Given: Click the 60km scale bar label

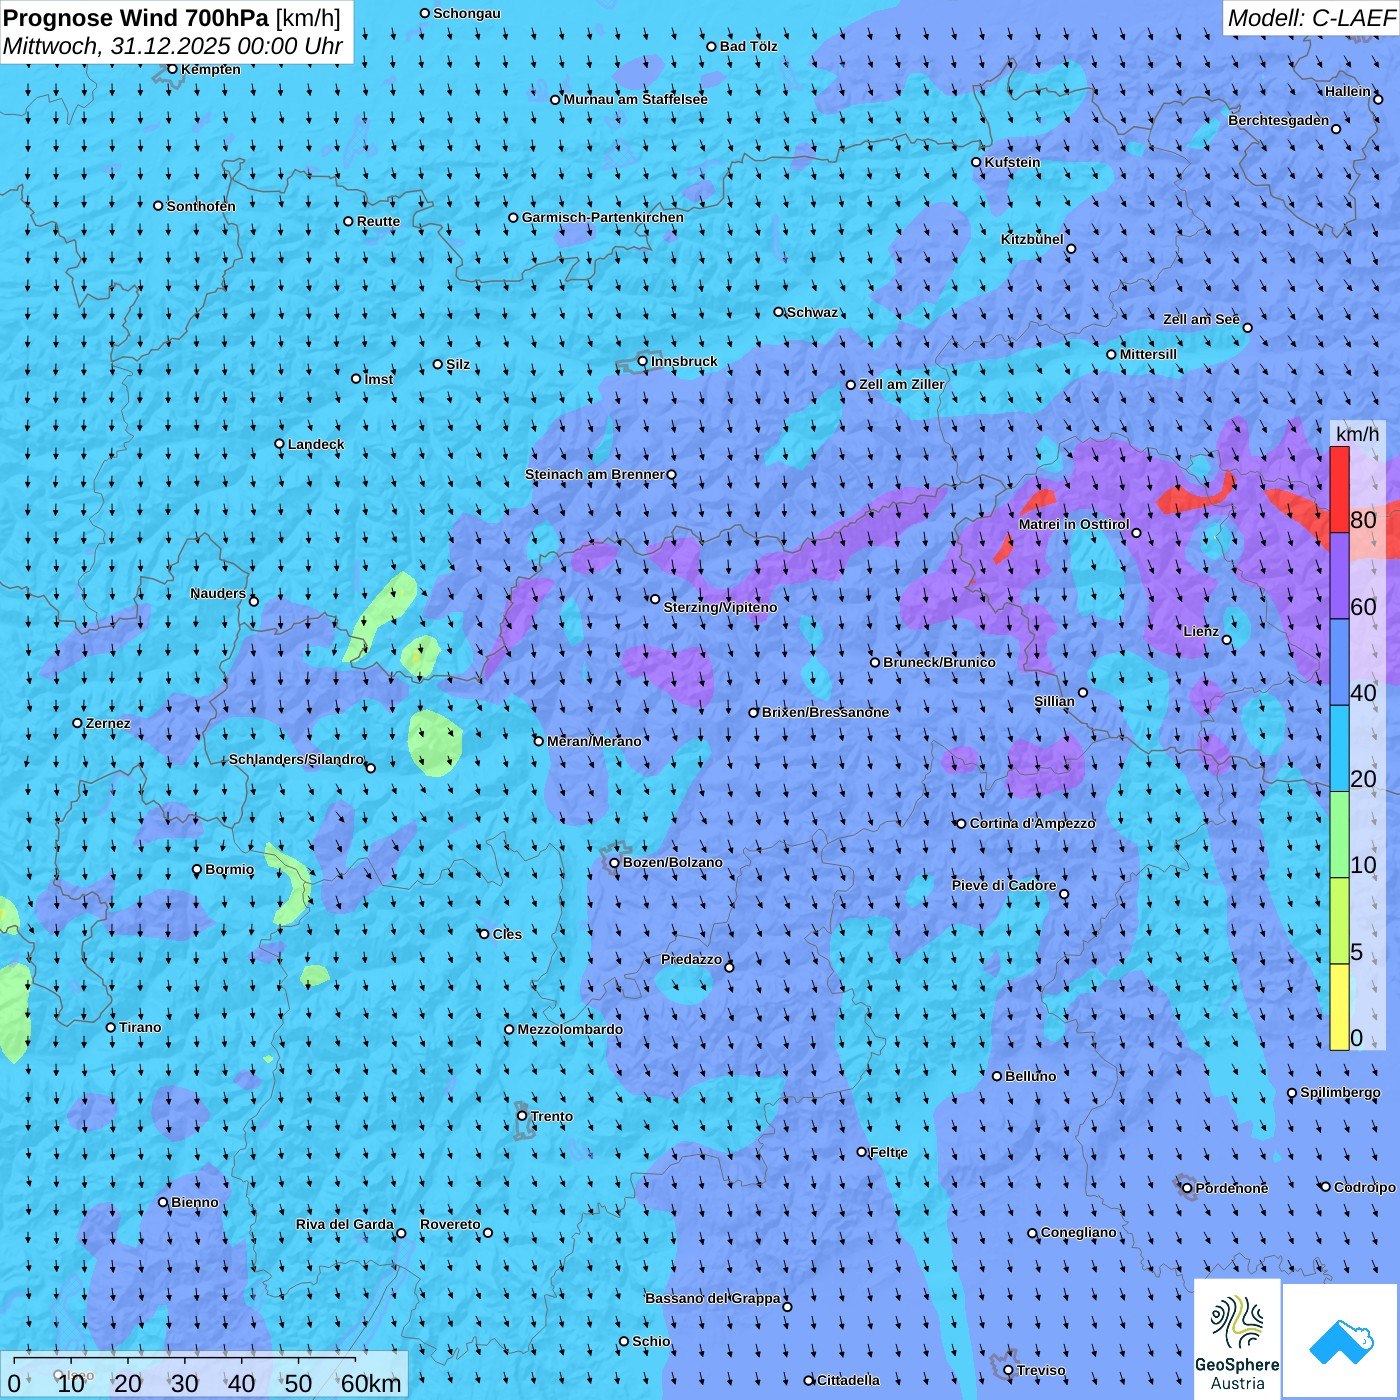Looking at the screenshot, I should click(371, 1383).
